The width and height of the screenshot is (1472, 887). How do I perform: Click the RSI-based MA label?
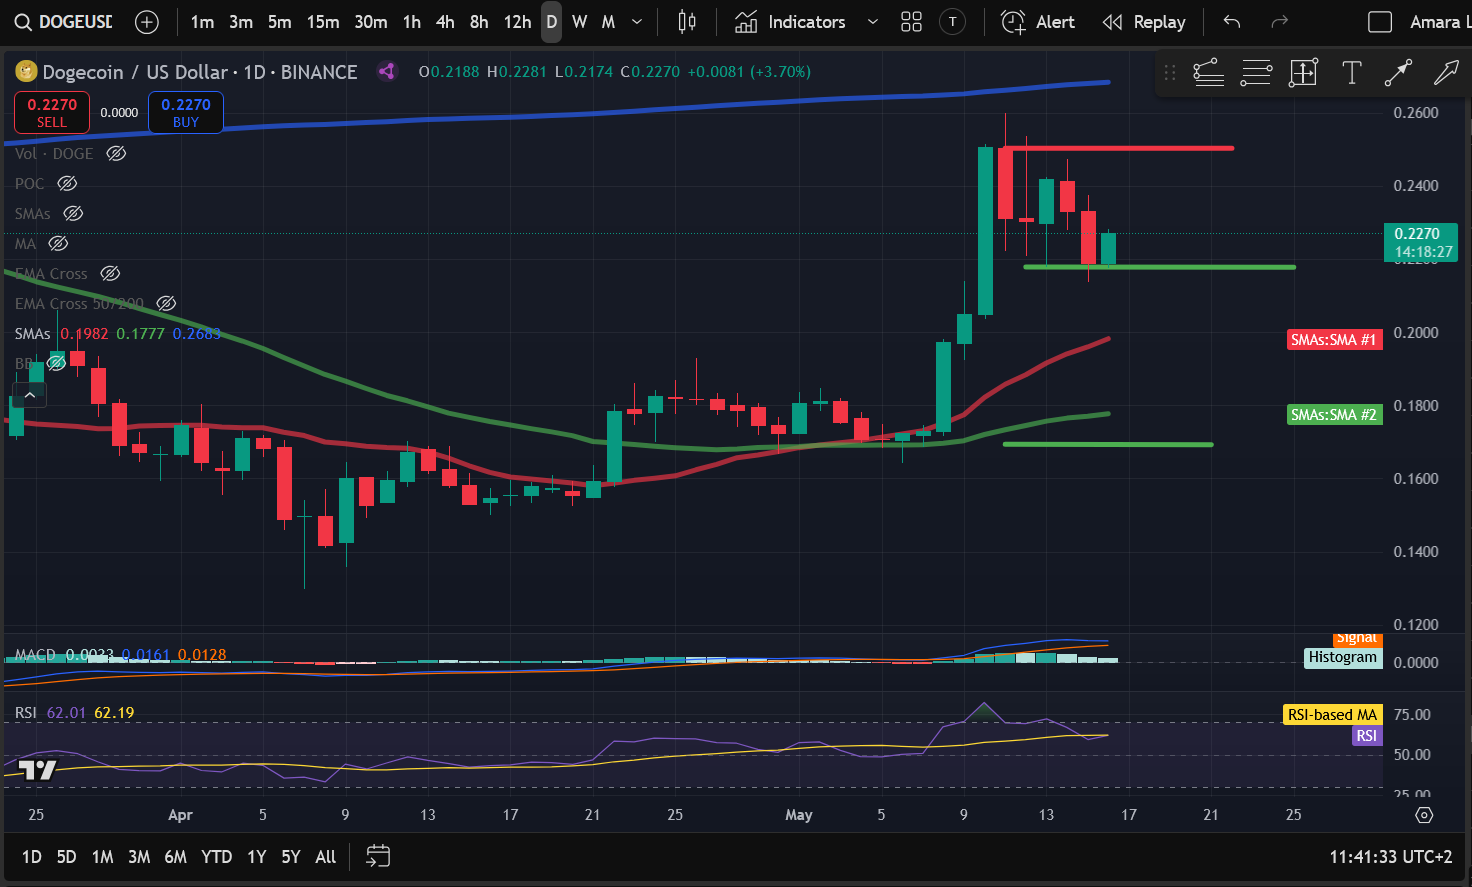1332,715
